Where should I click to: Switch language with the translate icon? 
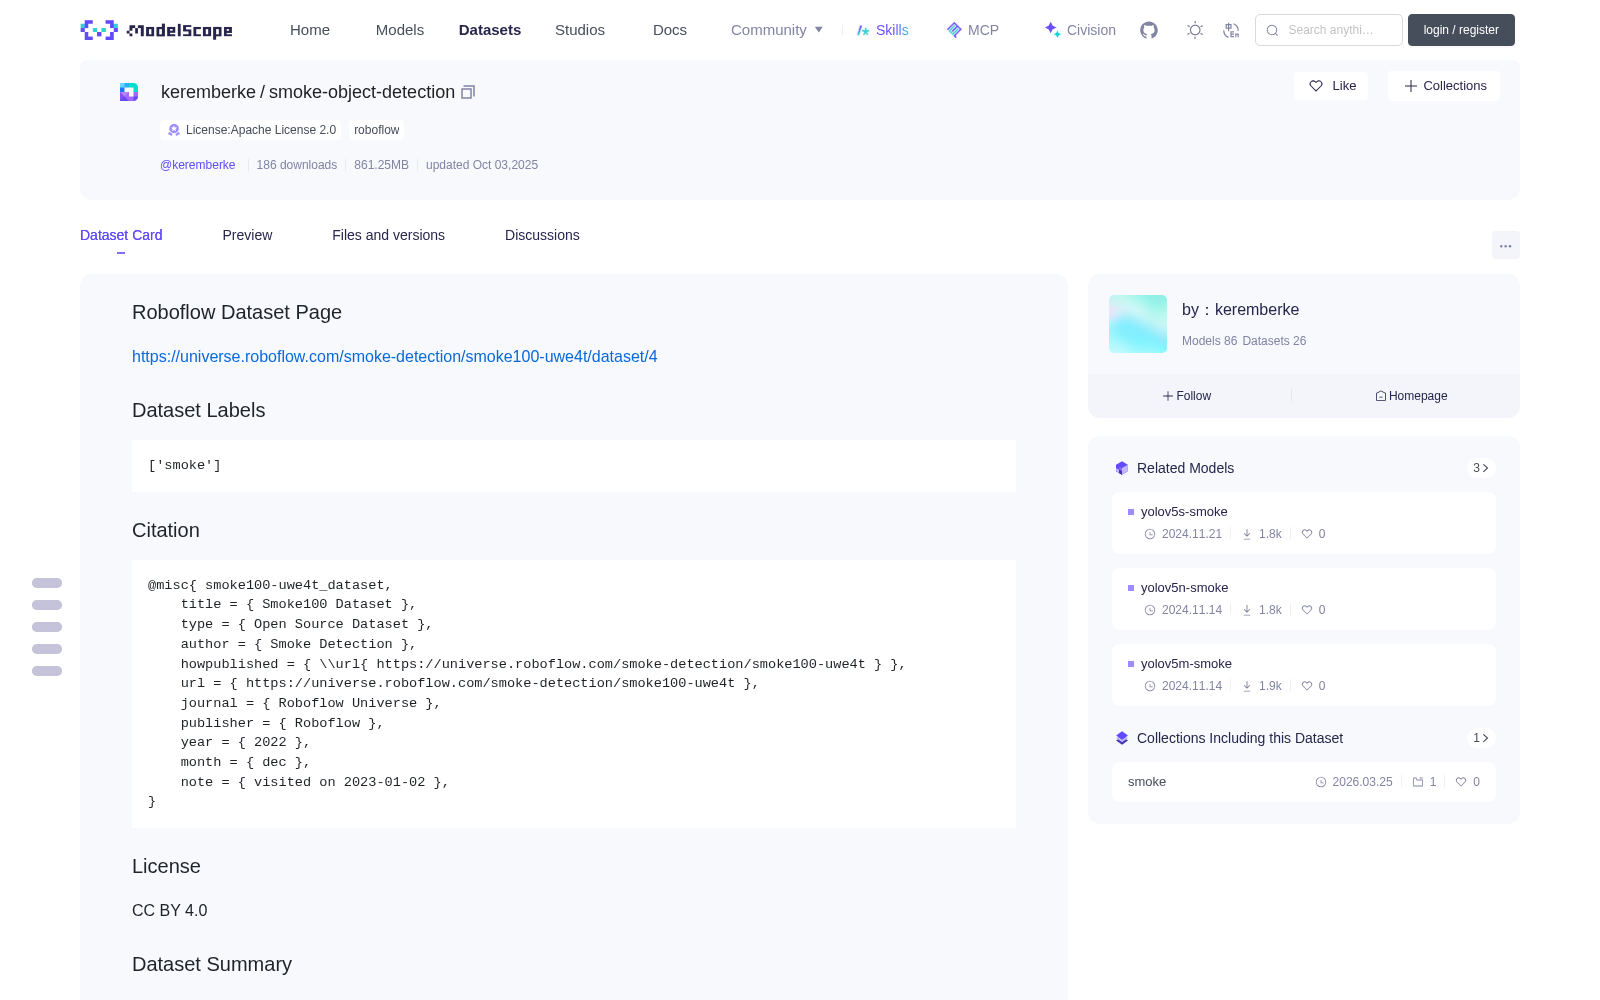click(1232, 30)
